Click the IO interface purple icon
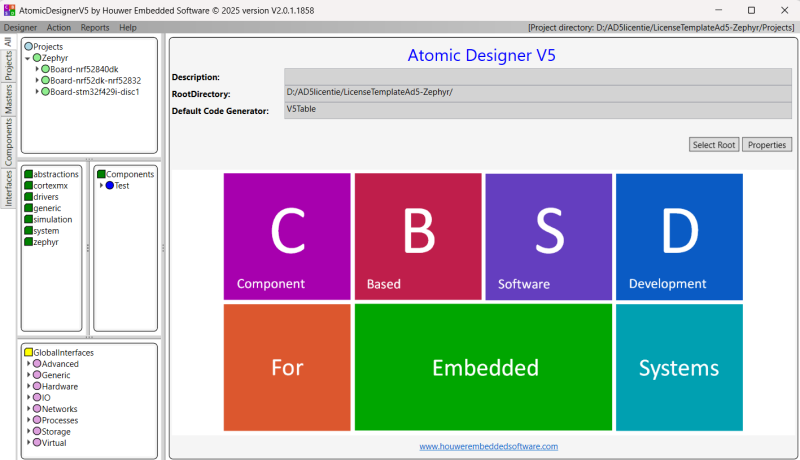 (37, 397)
